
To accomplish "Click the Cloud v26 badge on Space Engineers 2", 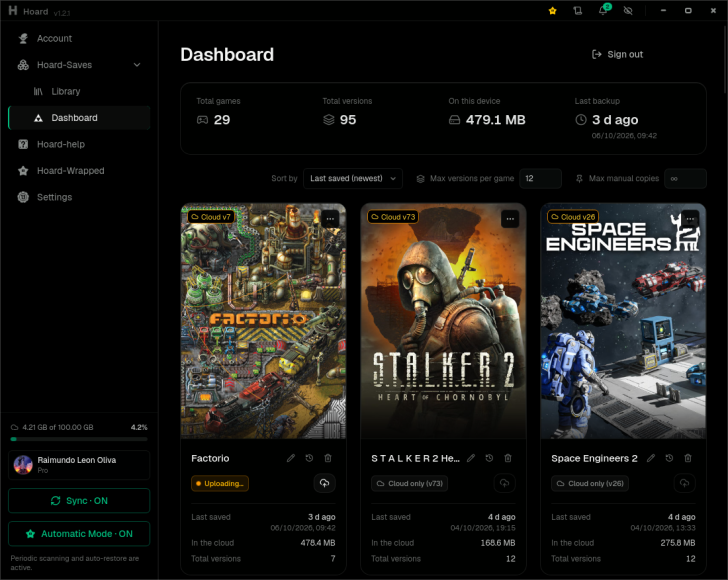I will point(573,217).
